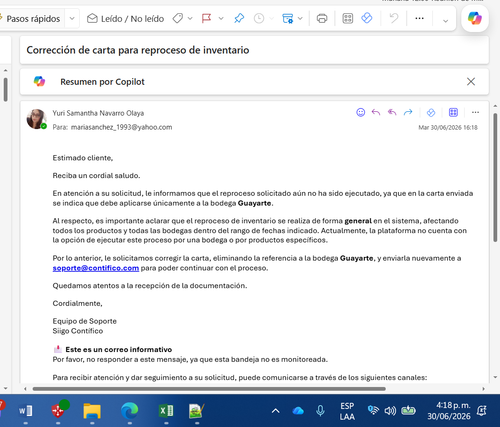This screenshot has height=427, width=500.
Task: Open apps grid icon in message header
Action: pos(453,112)
